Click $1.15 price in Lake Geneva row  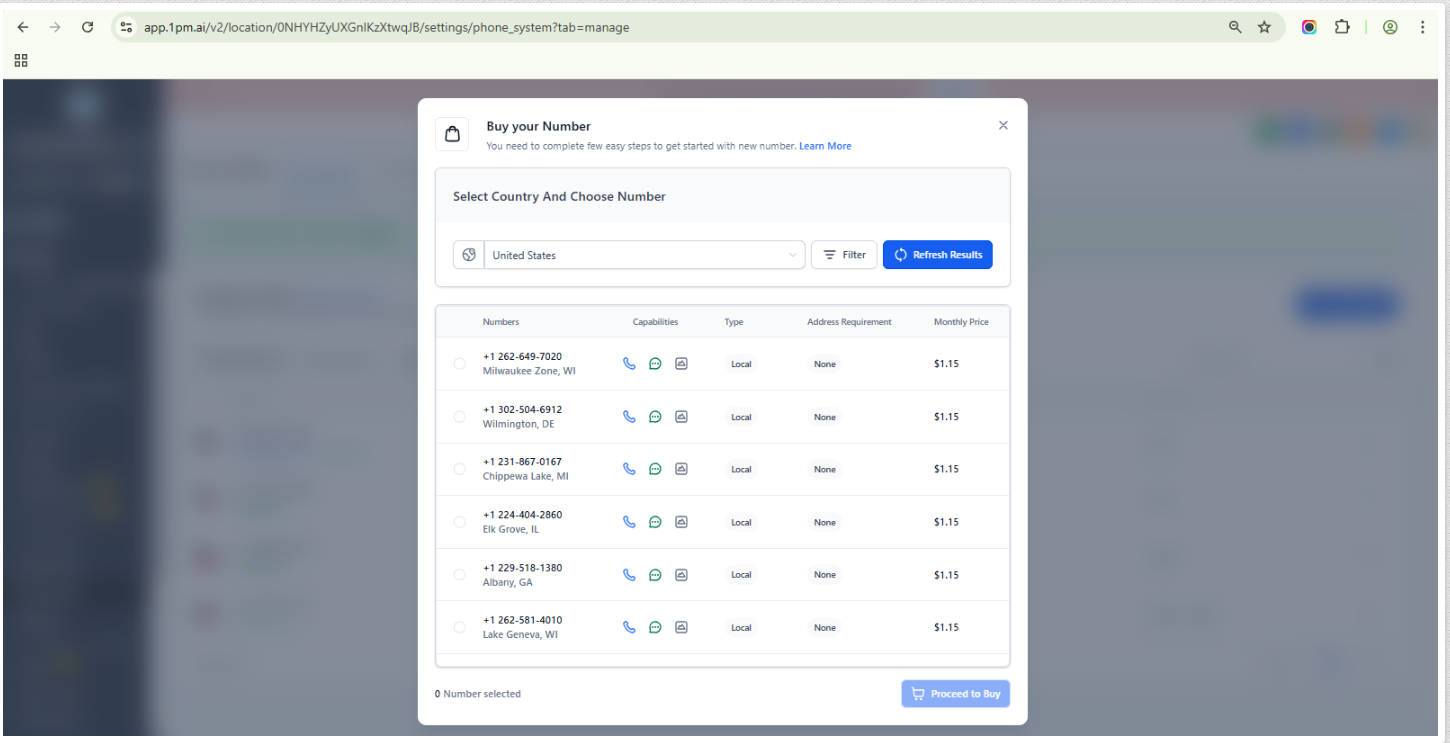pos(946,628)
